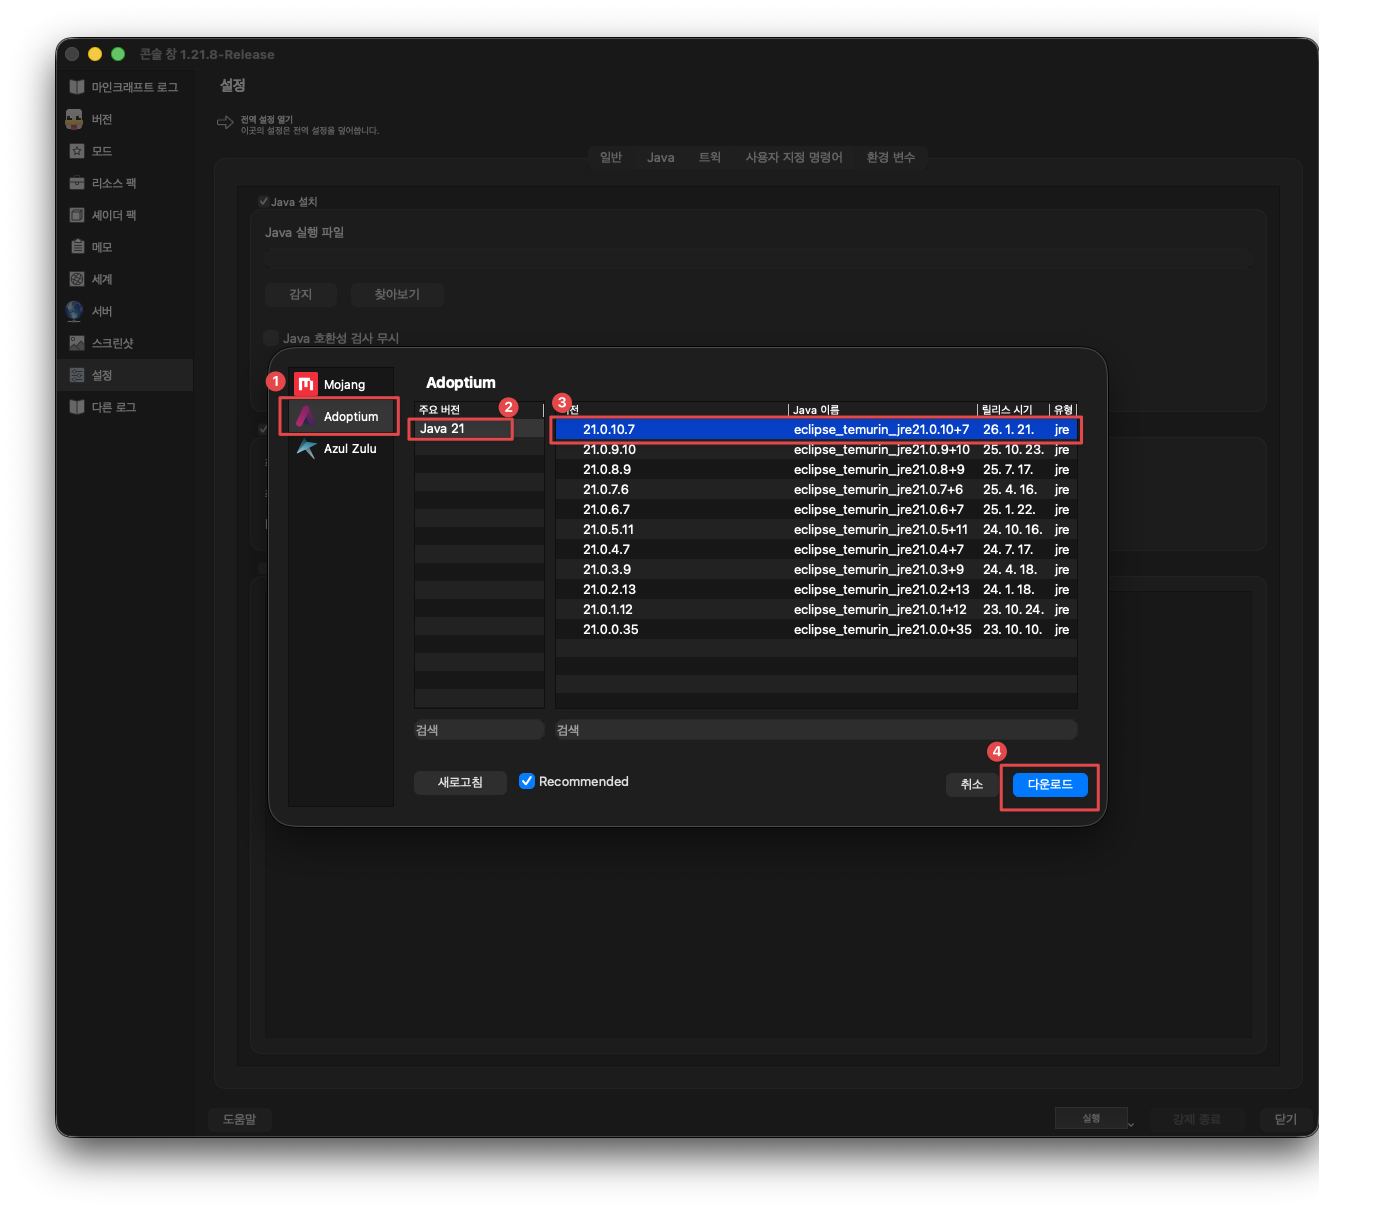Select version 21.0.9.10 row
1375x1211 pixels.
pos(816,449)
